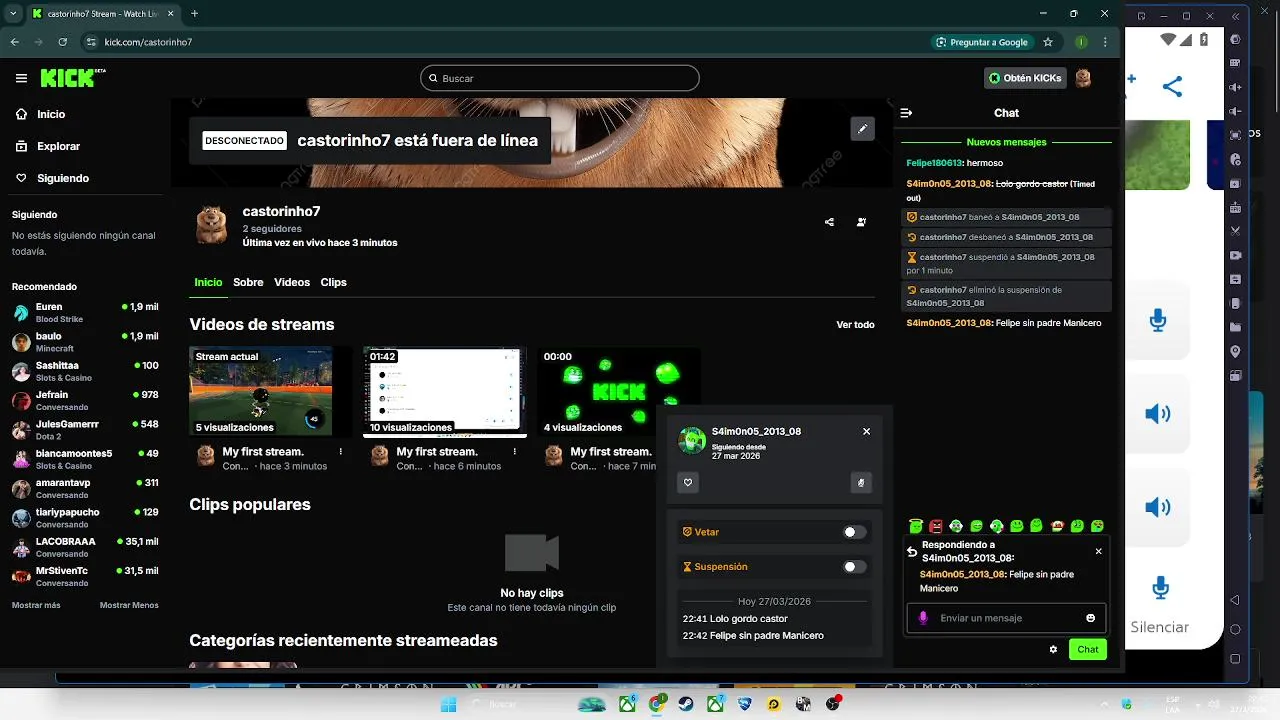Screen dimensions: 1280x720
Task: Open Steam from the taskbar
Action: 686,704
